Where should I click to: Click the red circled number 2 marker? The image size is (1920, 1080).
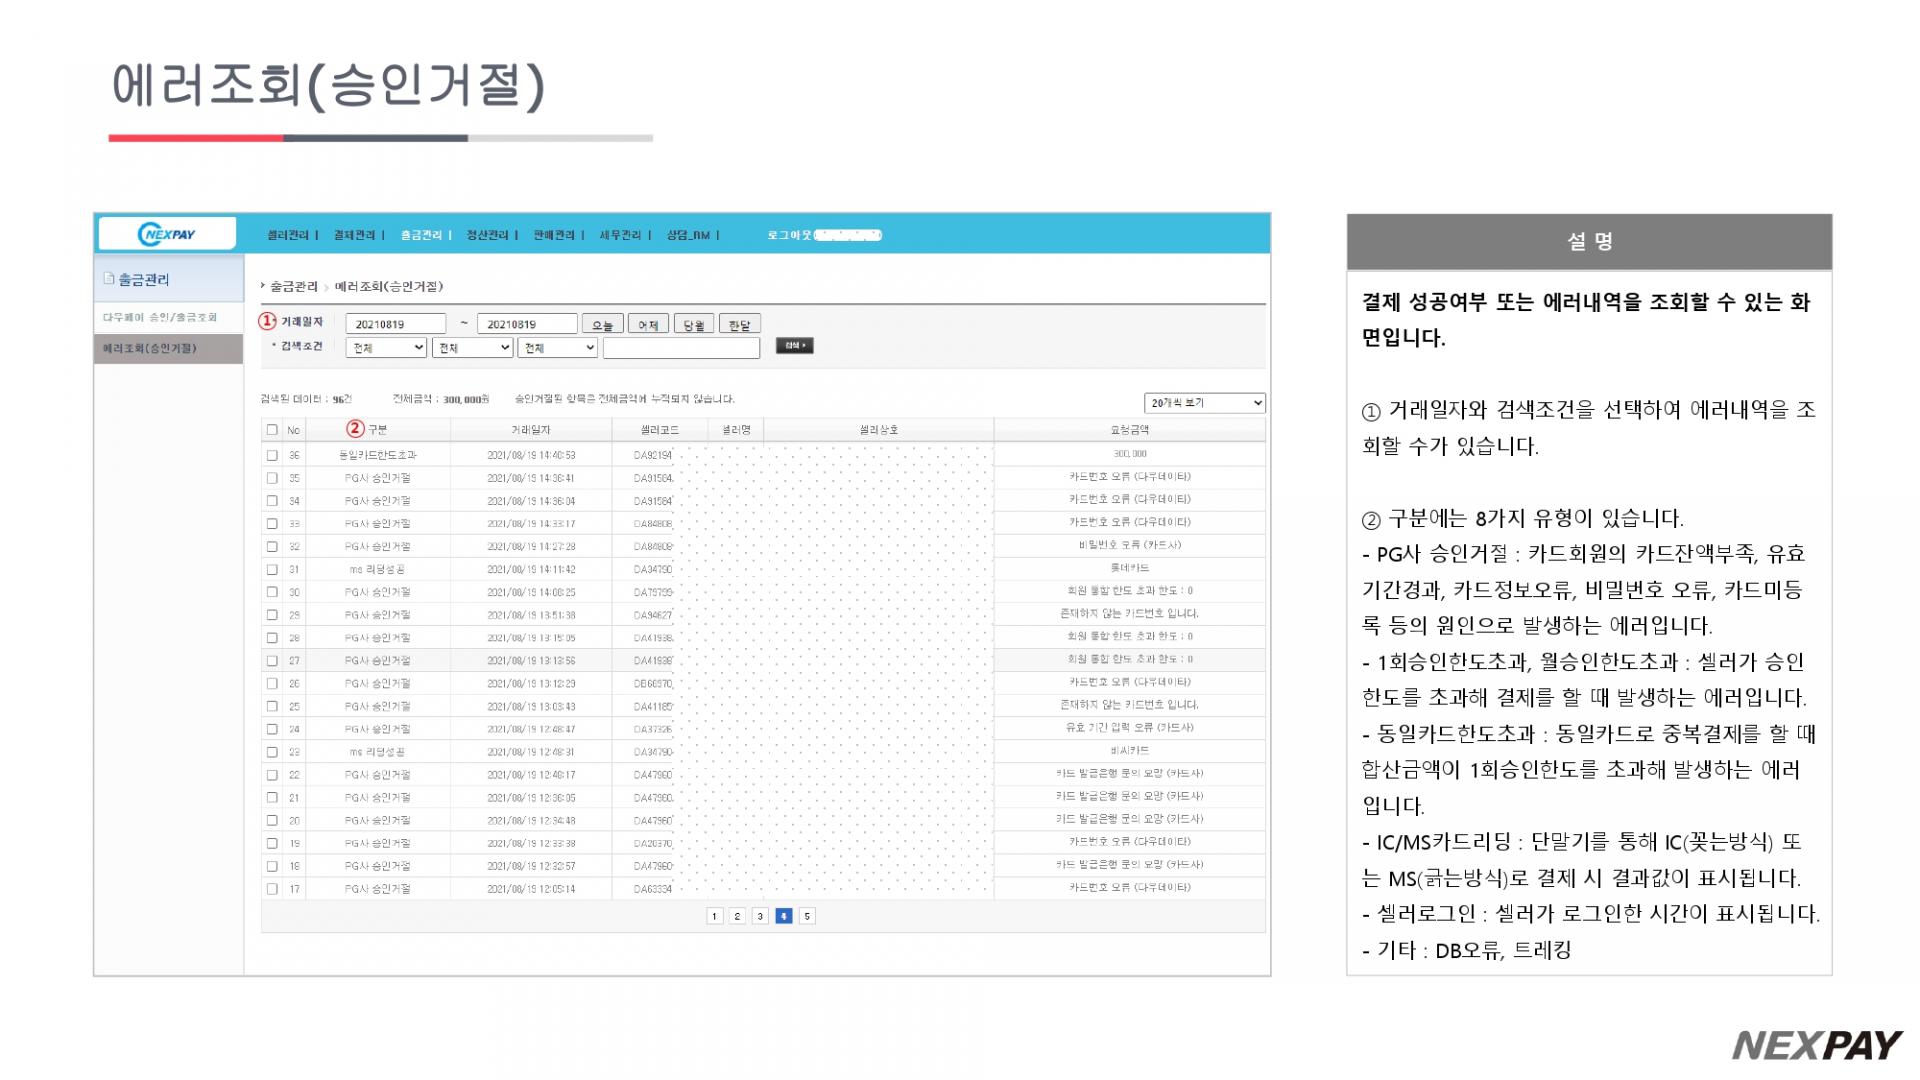[355, 429]
